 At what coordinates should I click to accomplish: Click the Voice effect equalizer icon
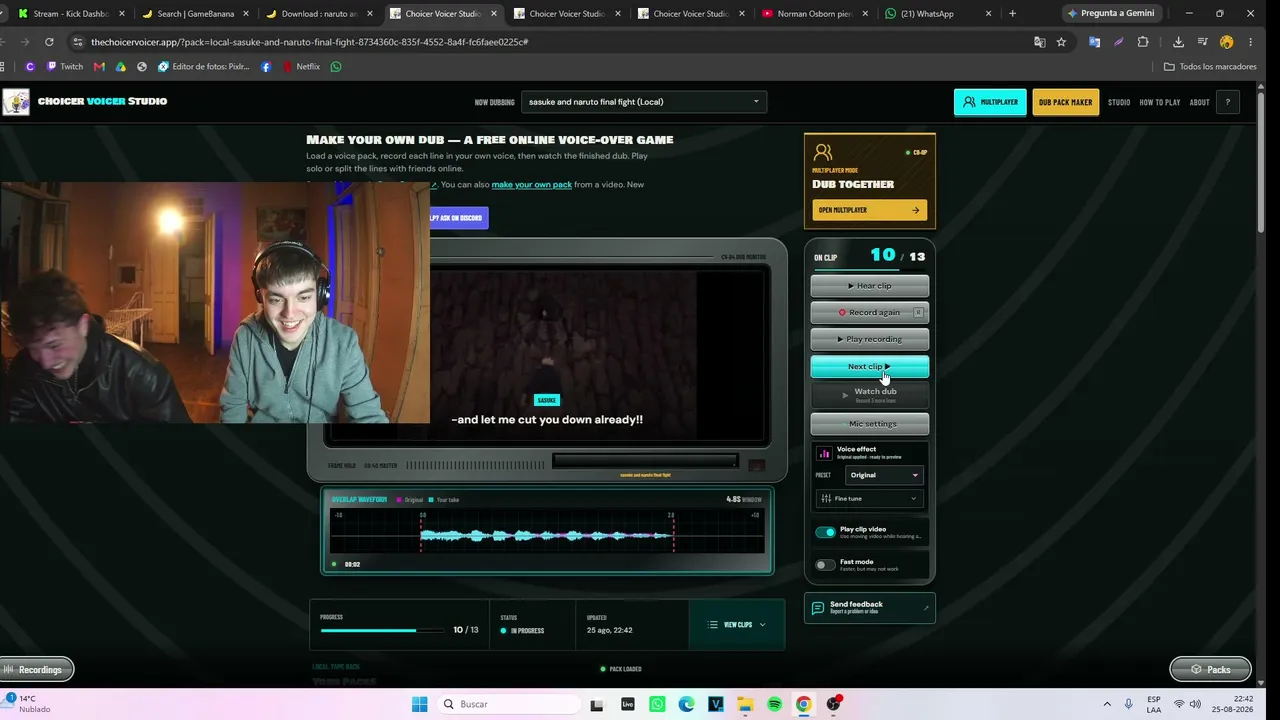[x=824, y=453]
